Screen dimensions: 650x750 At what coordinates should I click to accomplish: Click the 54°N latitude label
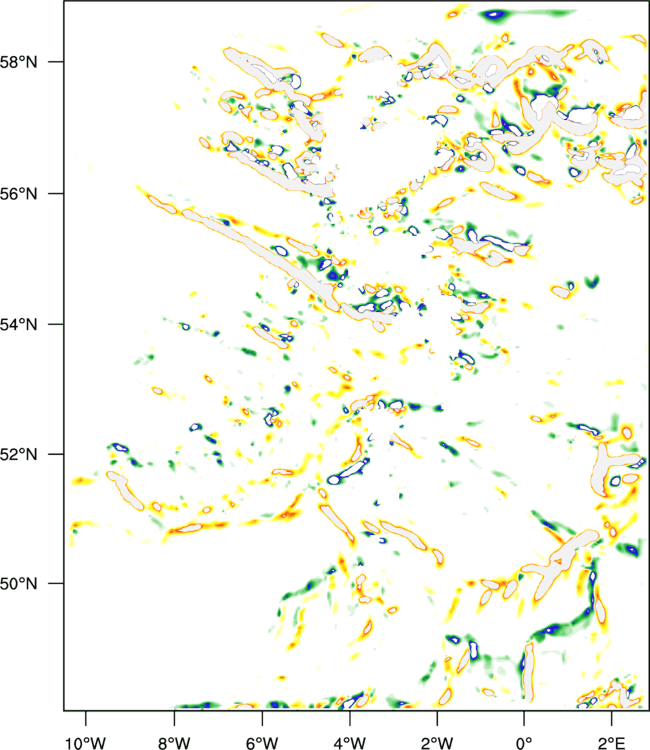coord(18,324)
